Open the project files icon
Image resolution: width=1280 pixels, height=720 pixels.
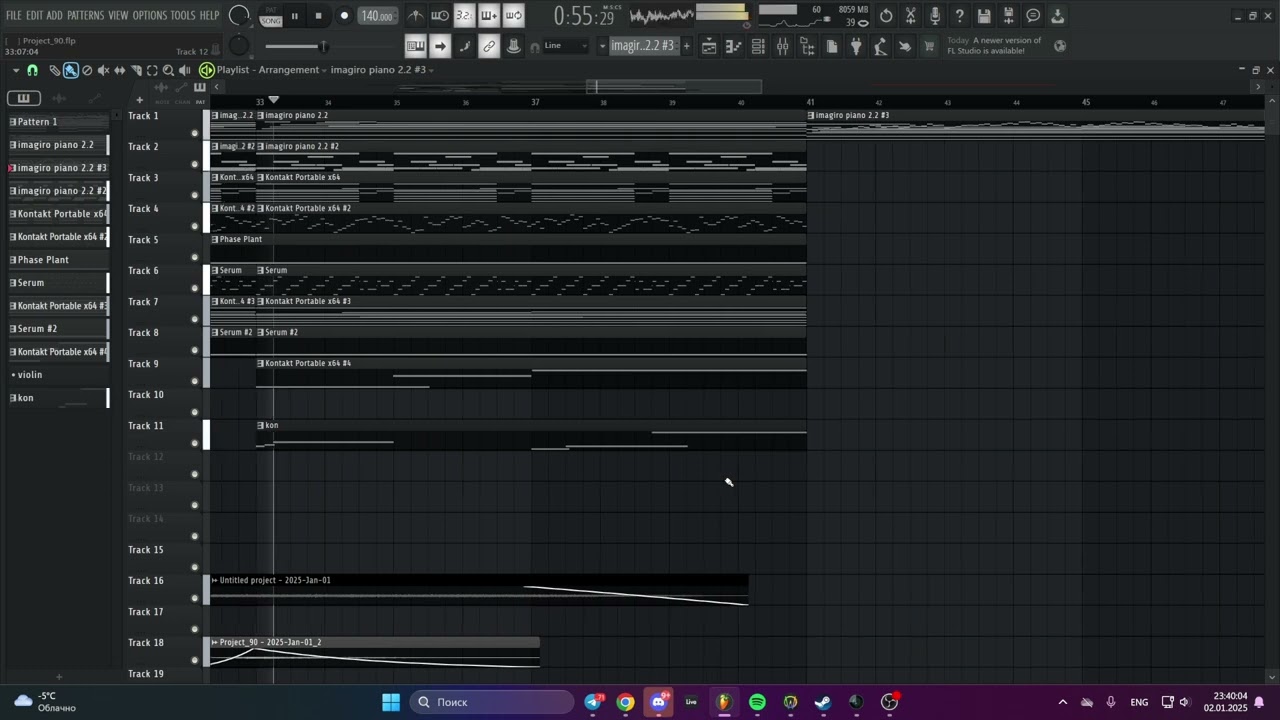point(831,46)
